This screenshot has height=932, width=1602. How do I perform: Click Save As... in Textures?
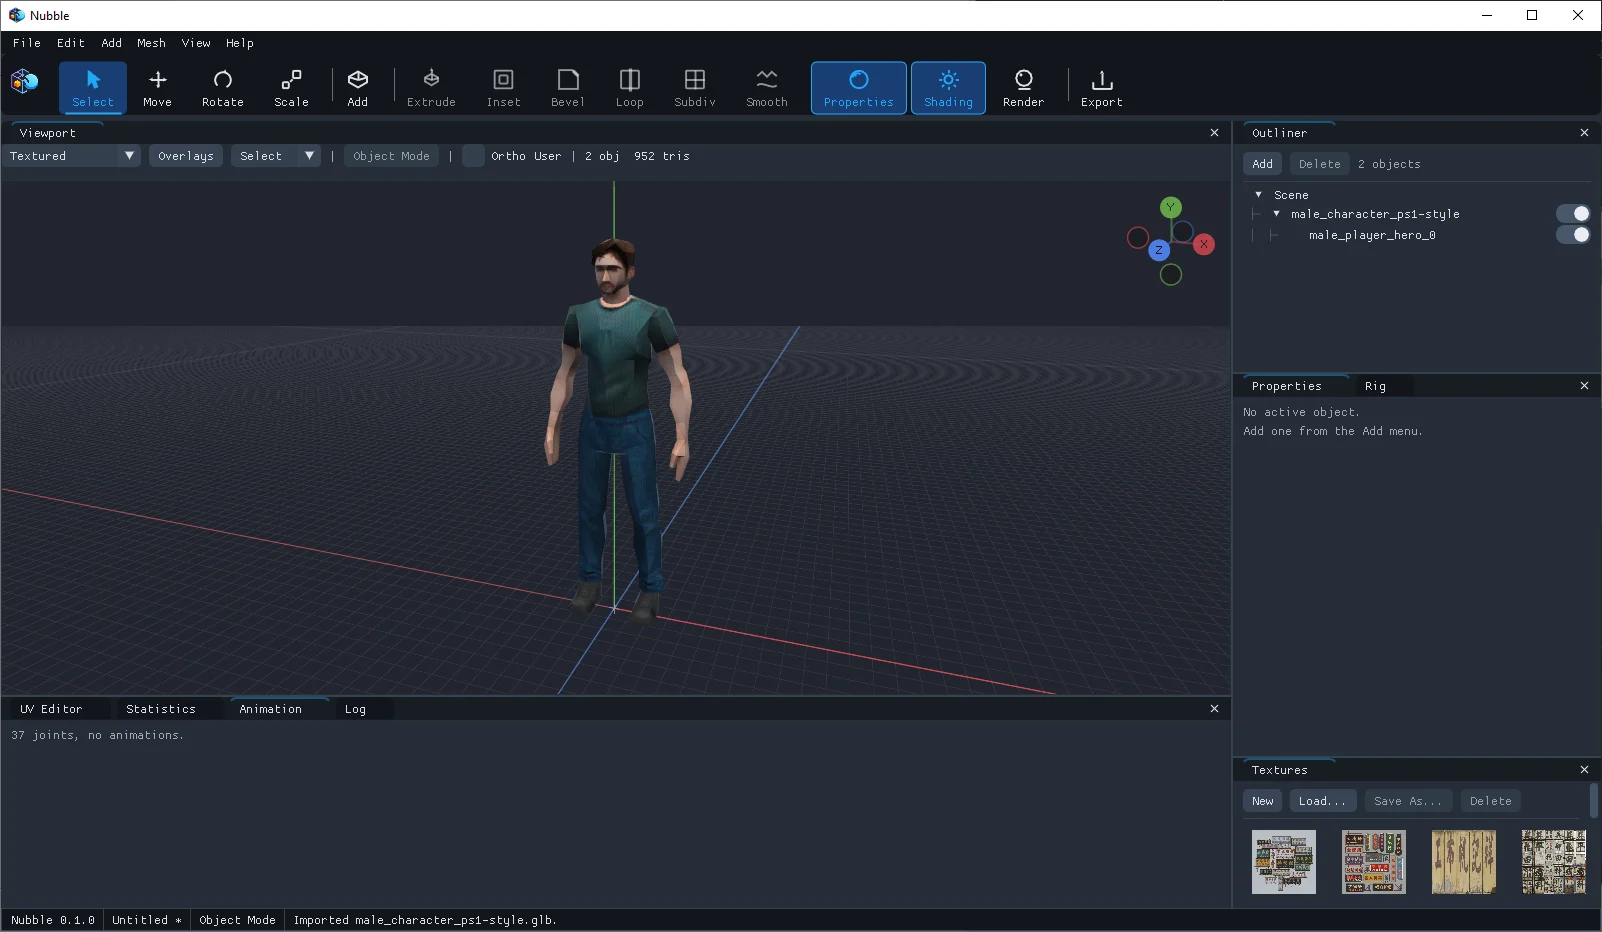tap(1408, 801)
